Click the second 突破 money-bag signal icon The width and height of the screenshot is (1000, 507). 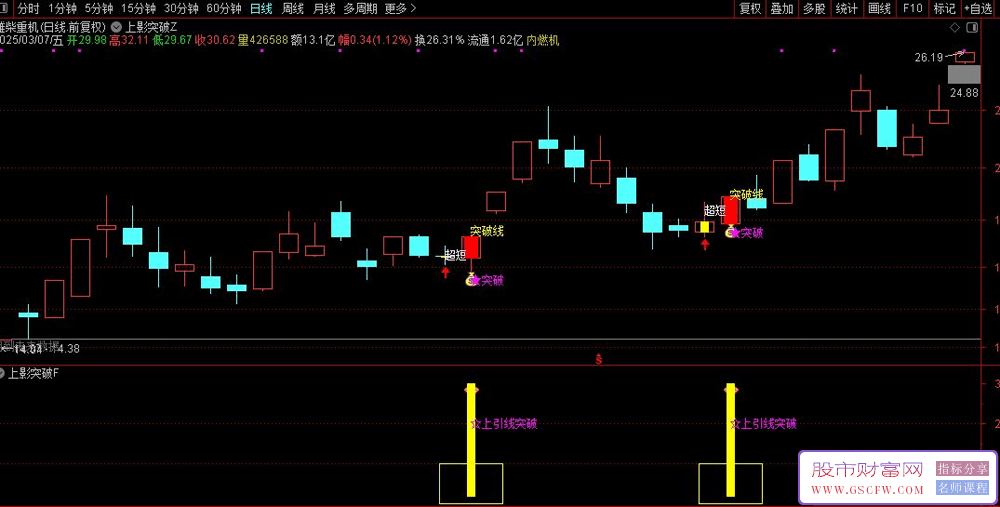point(731,232)
